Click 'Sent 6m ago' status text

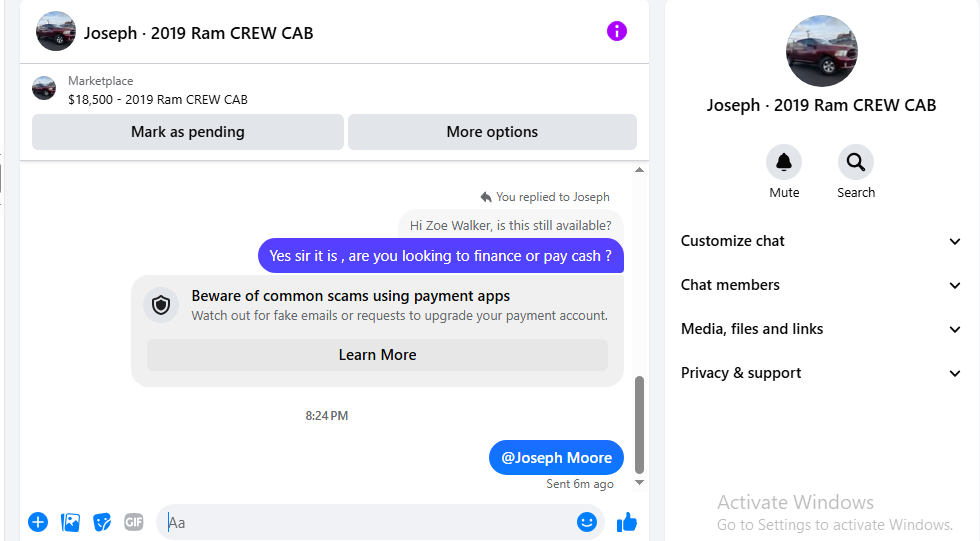click(580, 484)
